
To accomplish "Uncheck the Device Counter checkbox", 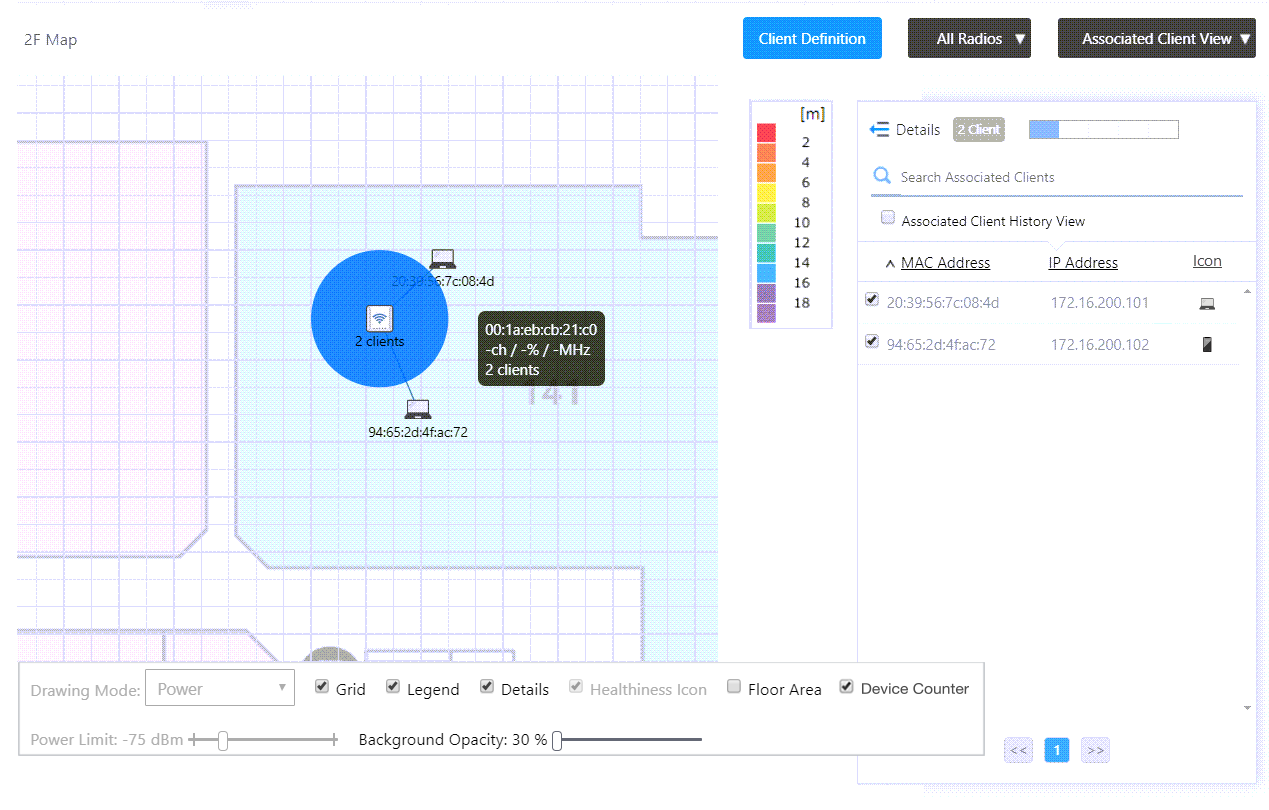I will [x=846, y=687].
